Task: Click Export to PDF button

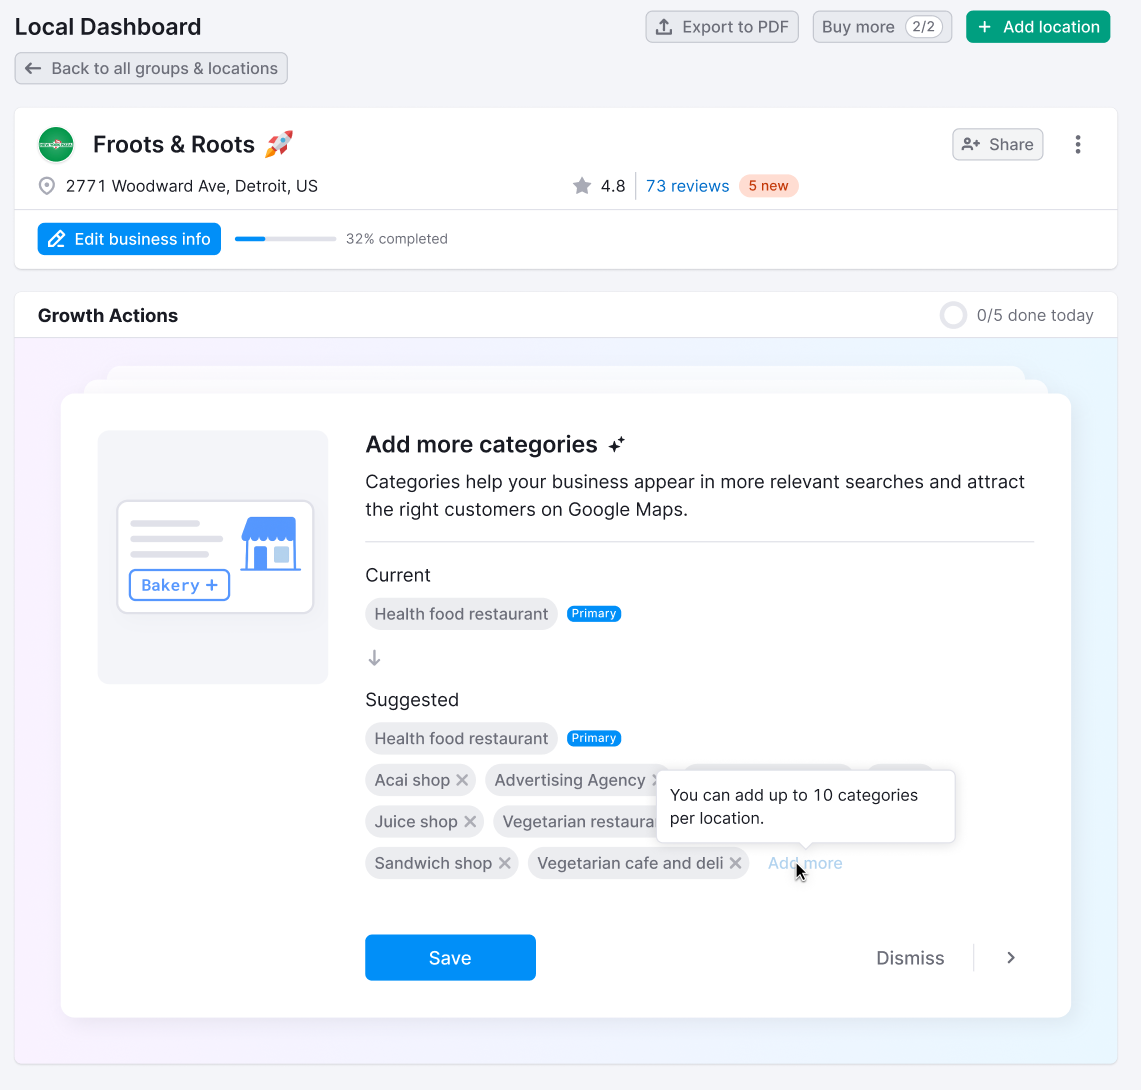Action: pyautogui.click(x=722, y=27)
